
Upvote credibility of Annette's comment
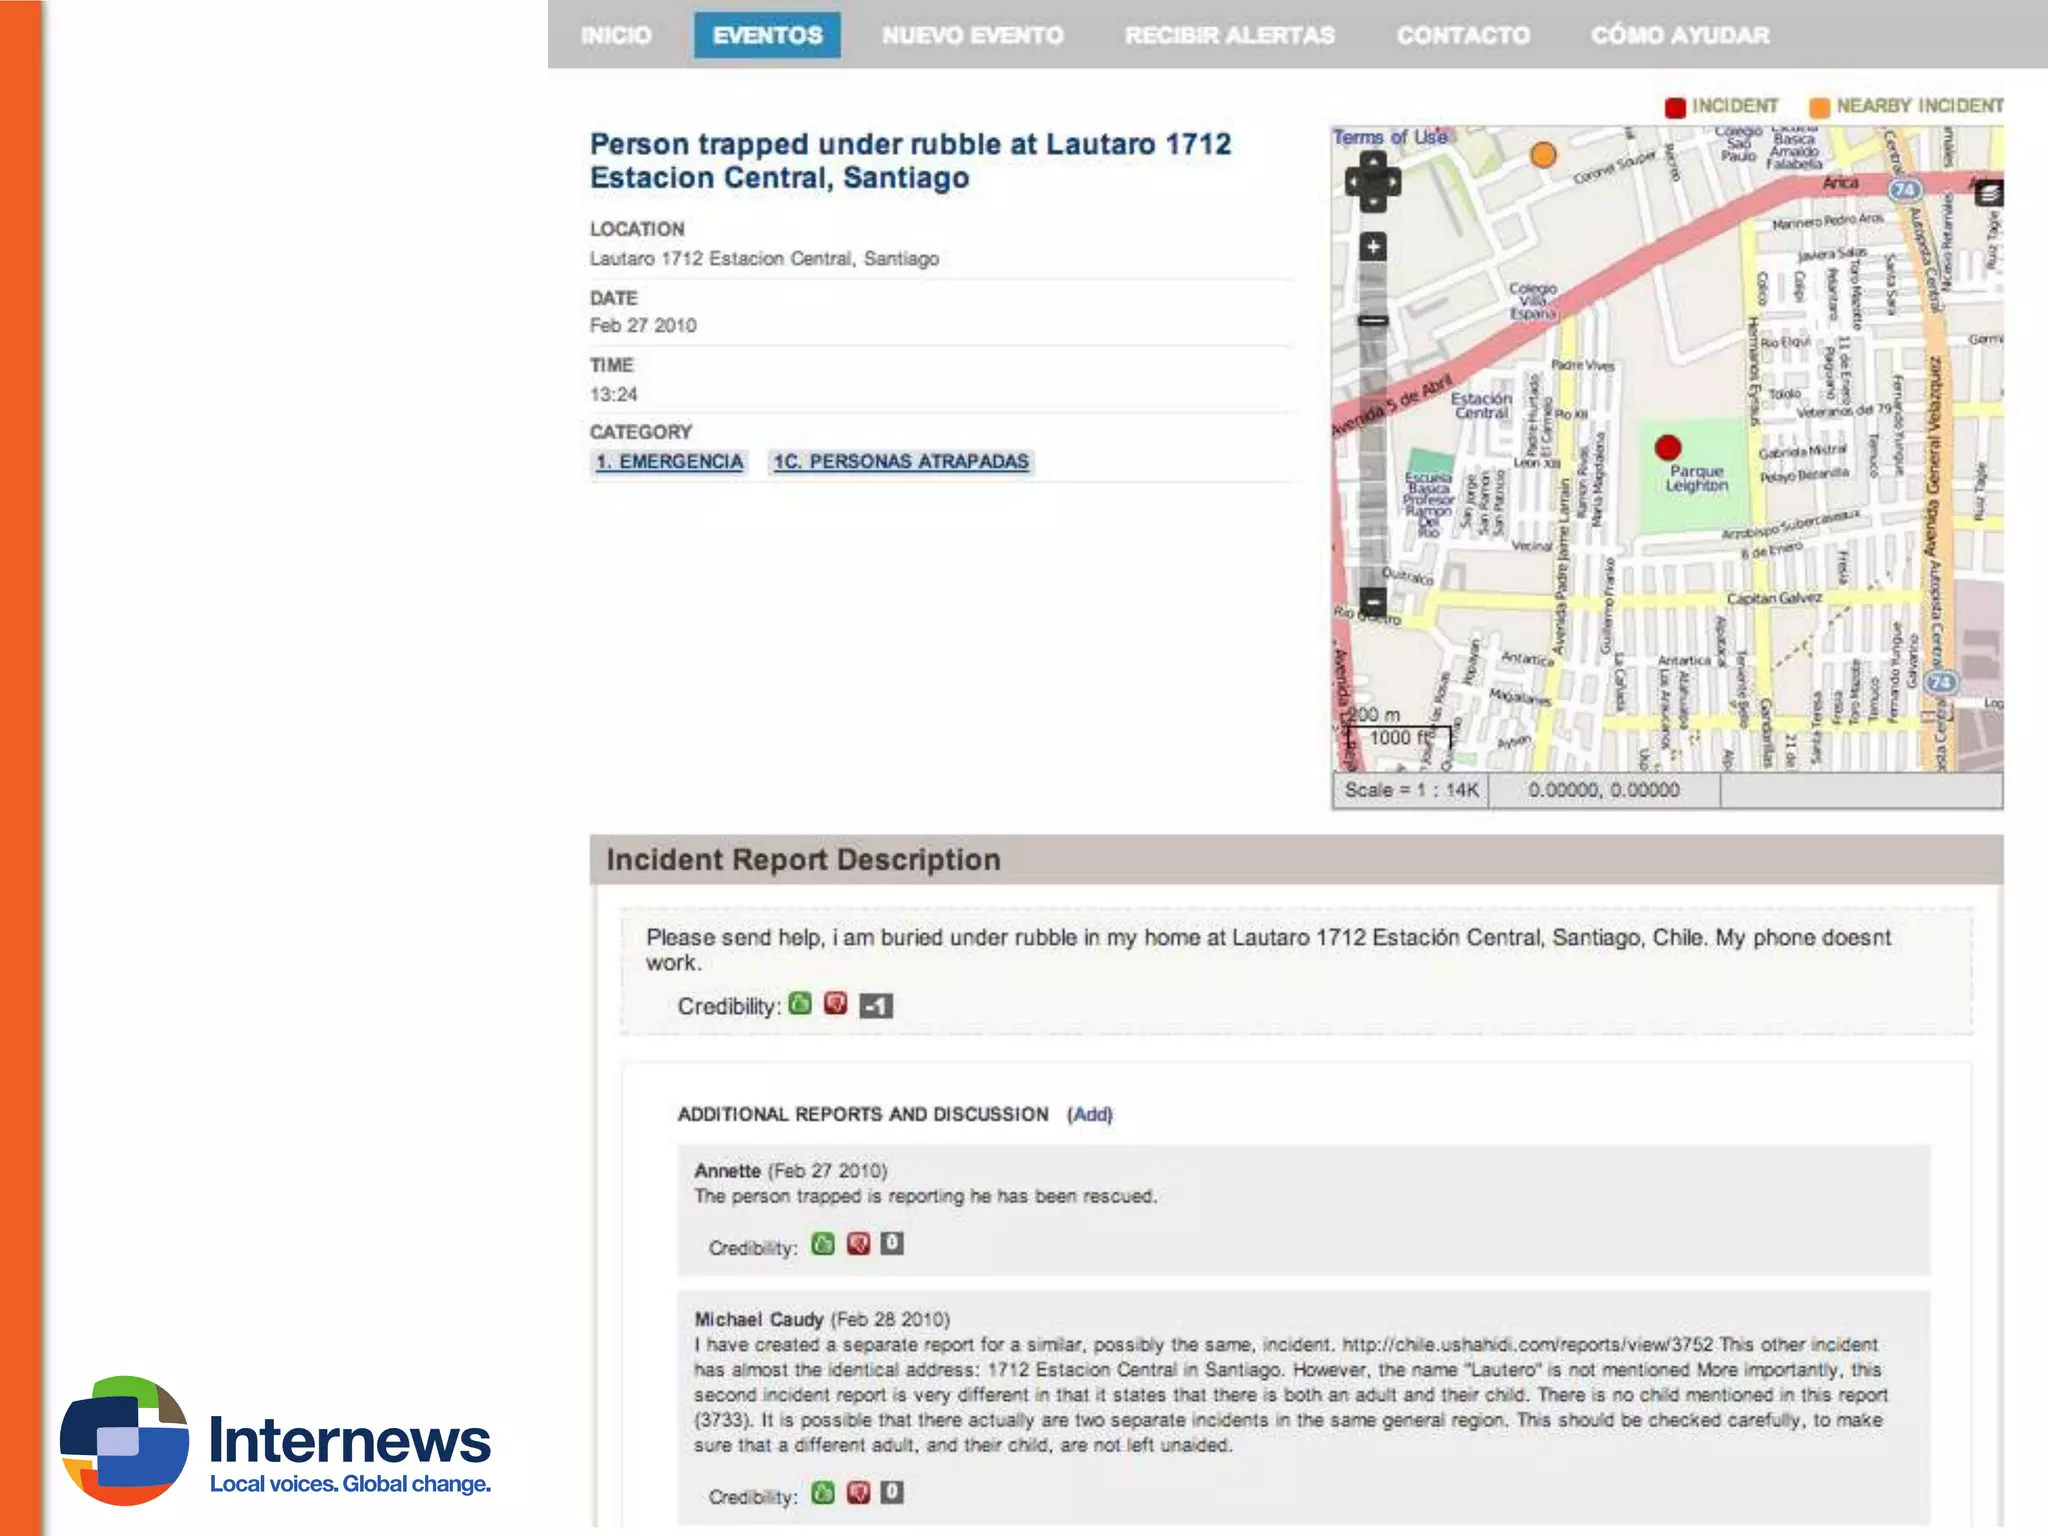823,1244
